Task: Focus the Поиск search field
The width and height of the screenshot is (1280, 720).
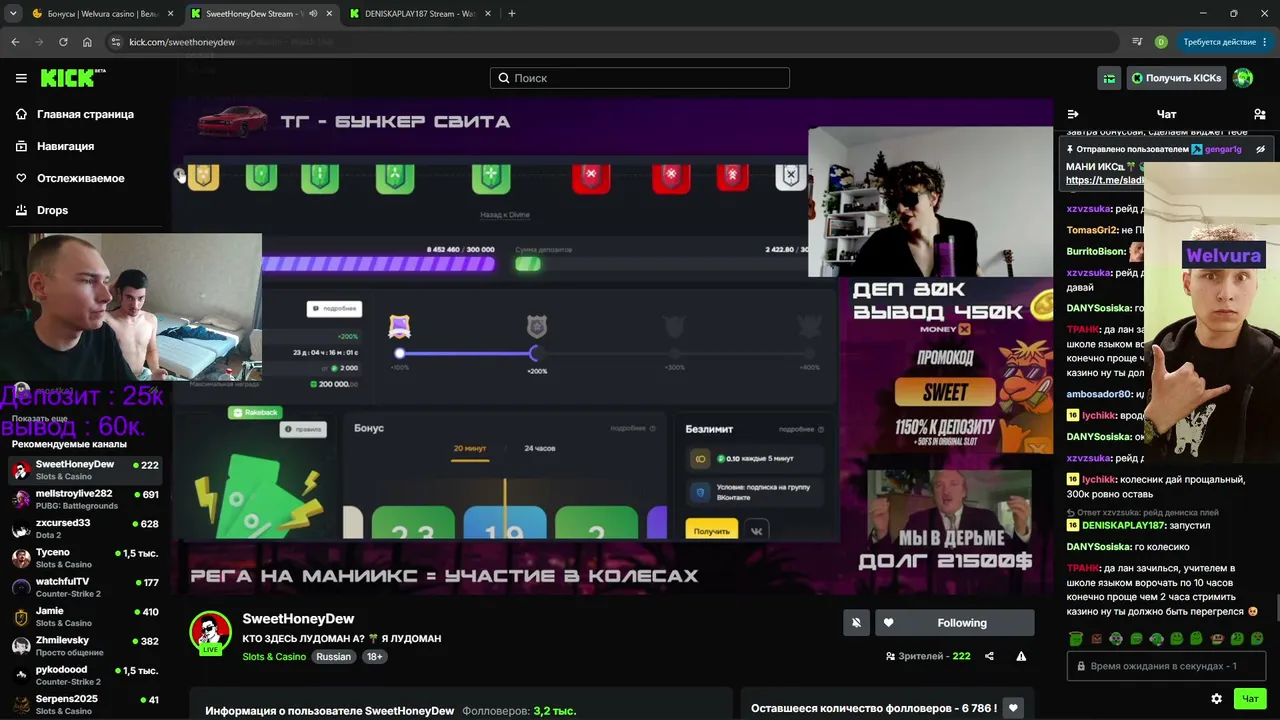Action: [640, 78]
